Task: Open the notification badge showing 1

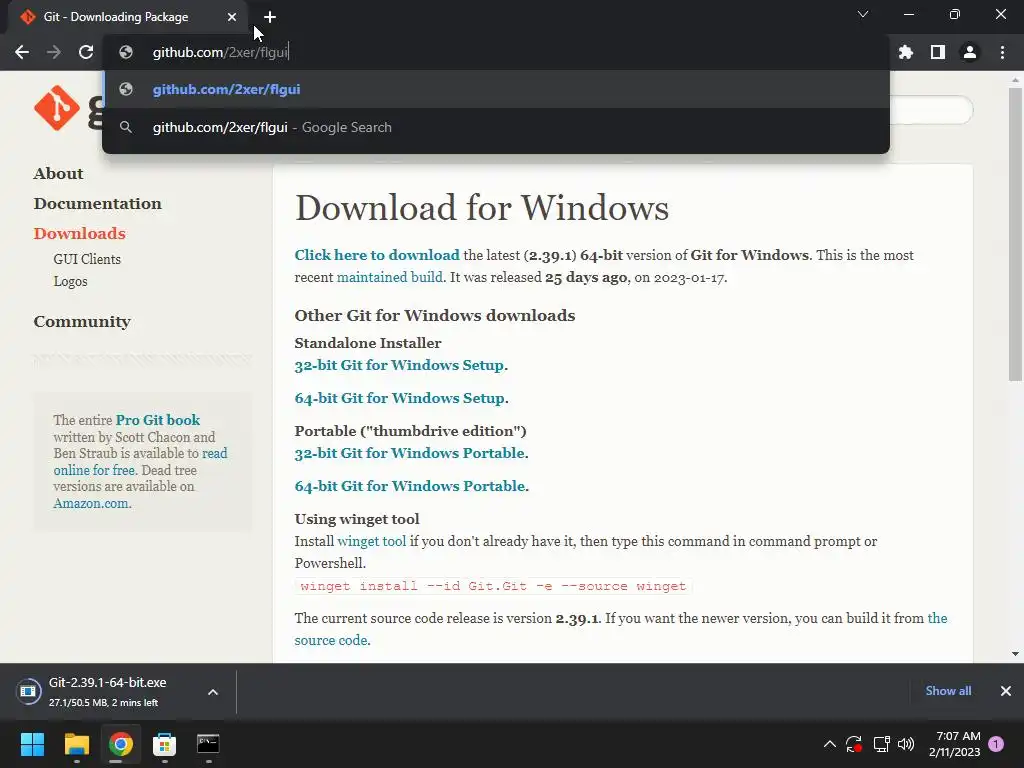Action: pyautogui.click(x=996, y=744)
